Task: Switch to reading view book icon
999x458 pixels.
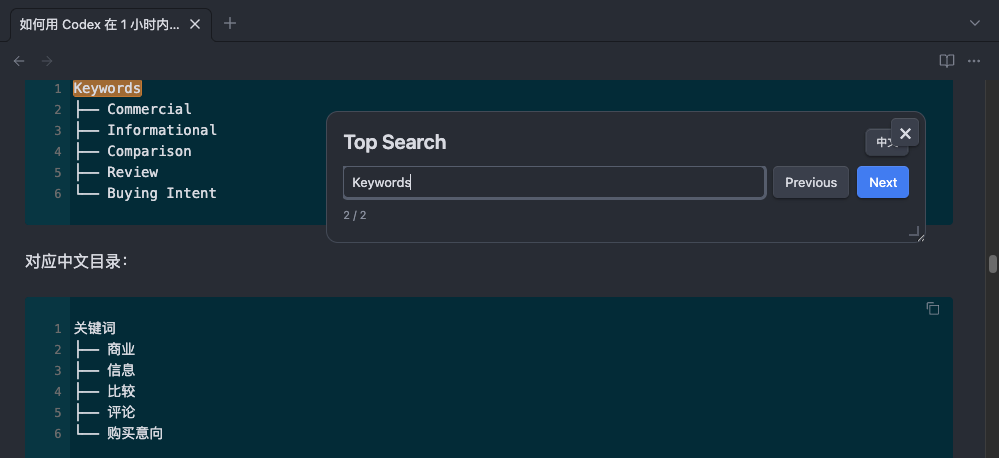Action: [947, 61]
